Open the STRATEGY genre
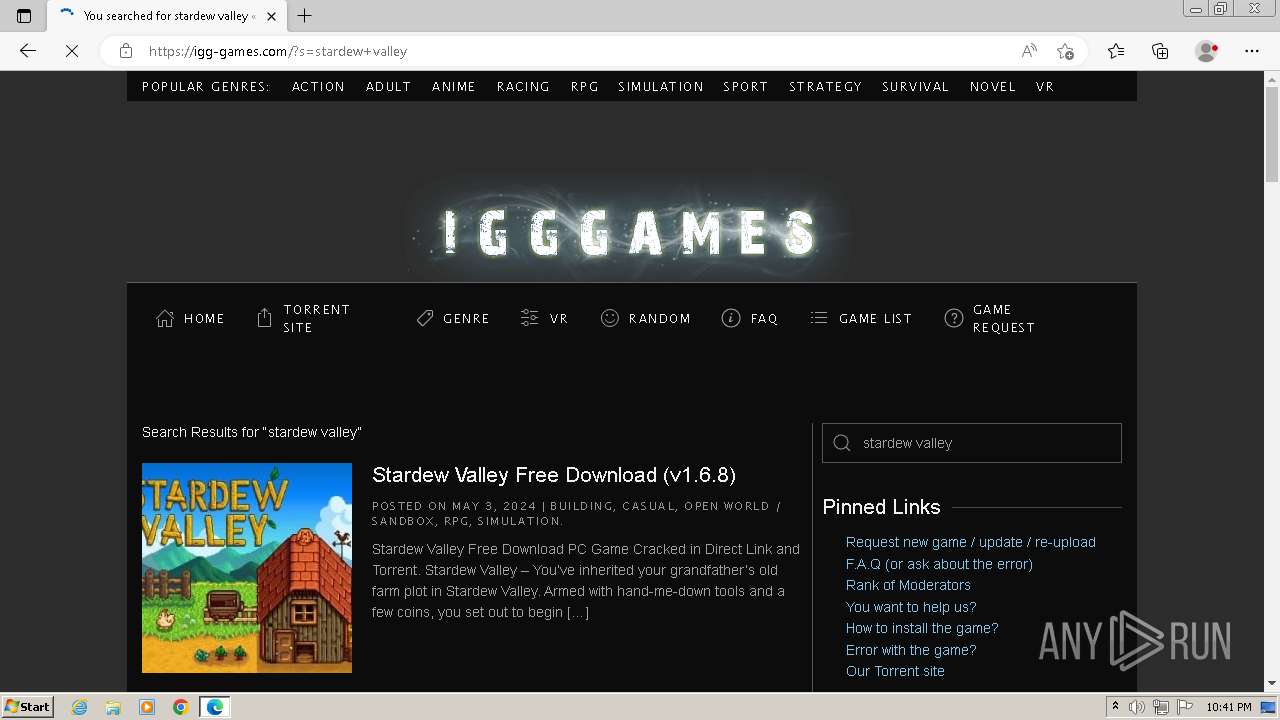Viewport: 1280px width, 720px height. [825, 86]
